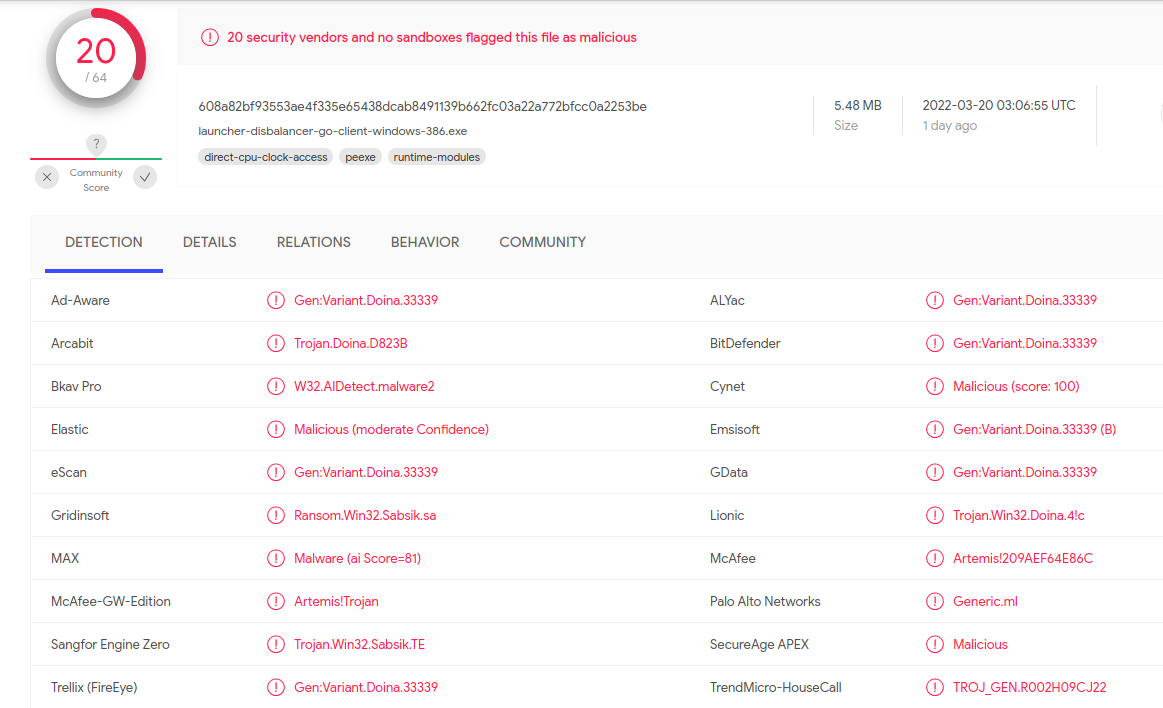Click the alert icon in the malicious banner
The image size is (1163, 708).
tap(210, 37)
